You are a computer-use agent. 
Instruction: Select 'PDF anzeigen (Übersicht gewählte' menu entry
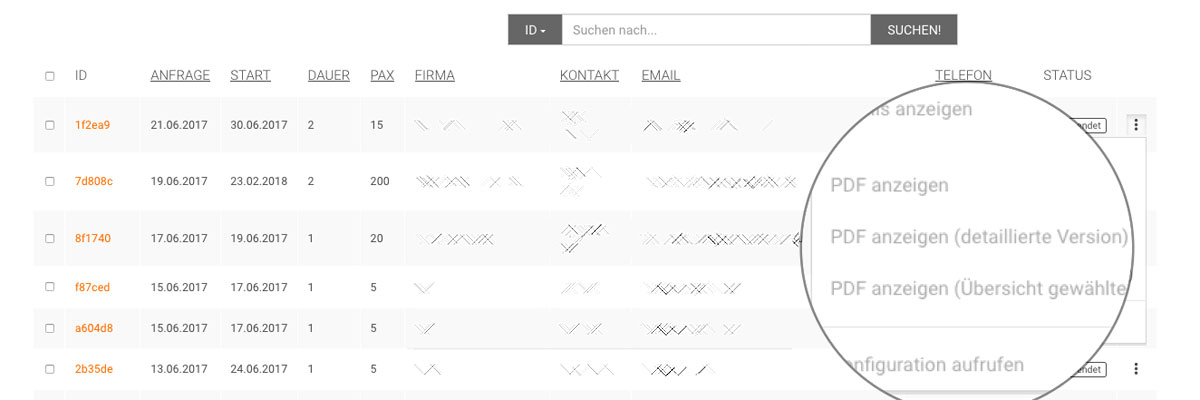[979, 289]
